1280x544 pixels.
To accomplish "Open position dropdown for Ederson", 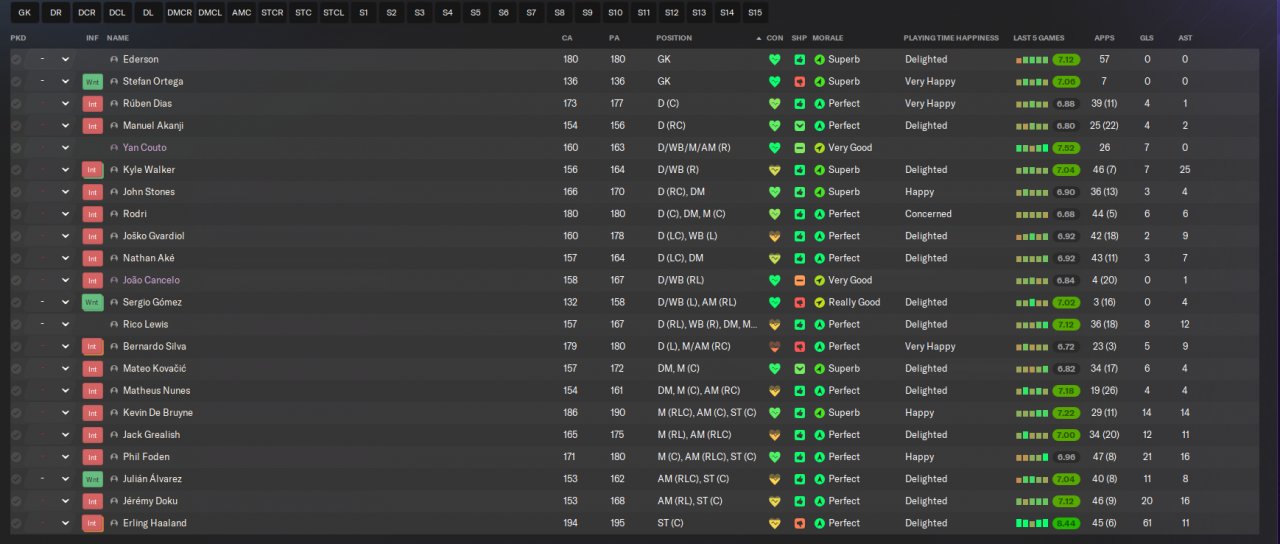I will (x=66, y=59).
